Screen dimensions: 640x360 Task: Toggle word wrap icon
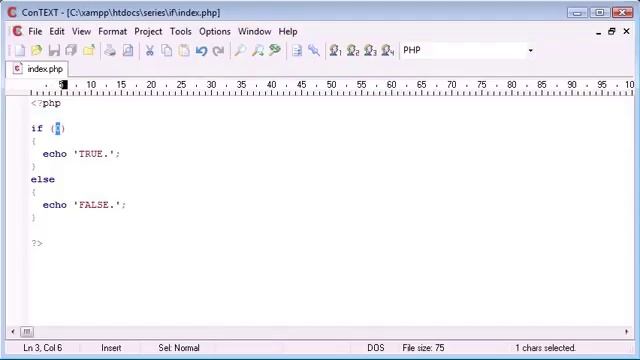297,51
